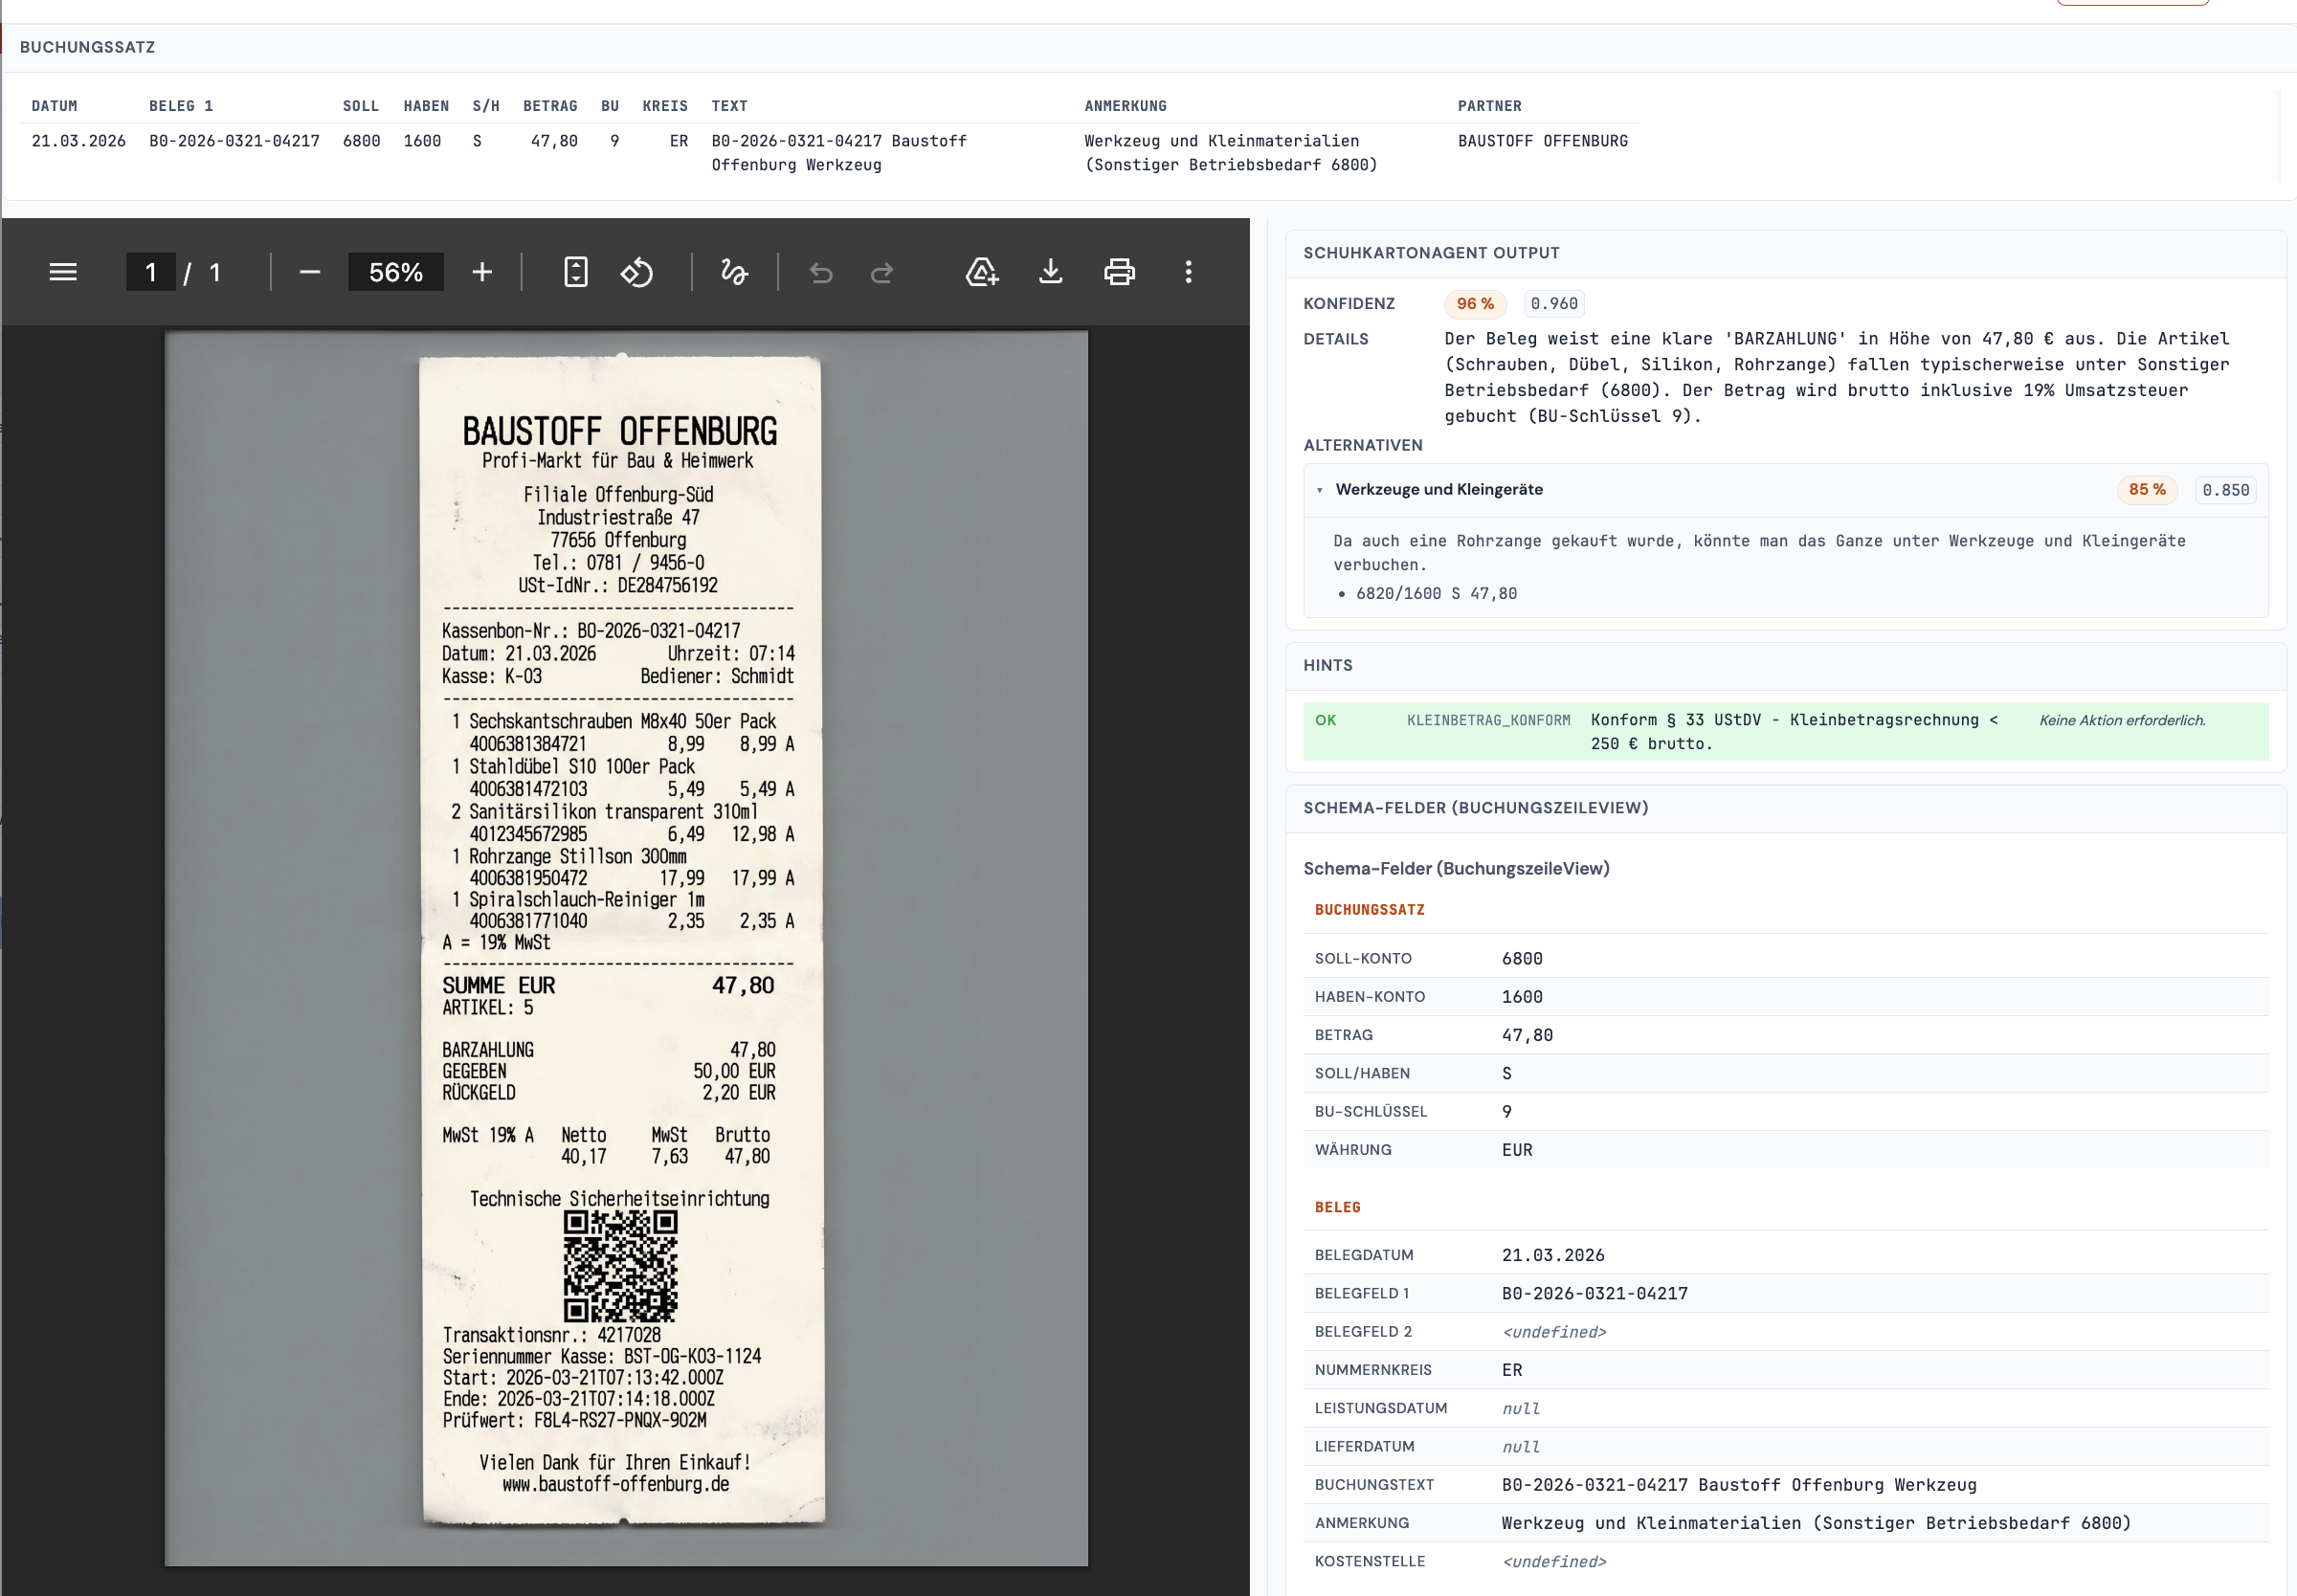Click the BELEGDATUM value 21.03.2026
This screenshot has height=1596, width=2297.
[x=1553, y=1255]
